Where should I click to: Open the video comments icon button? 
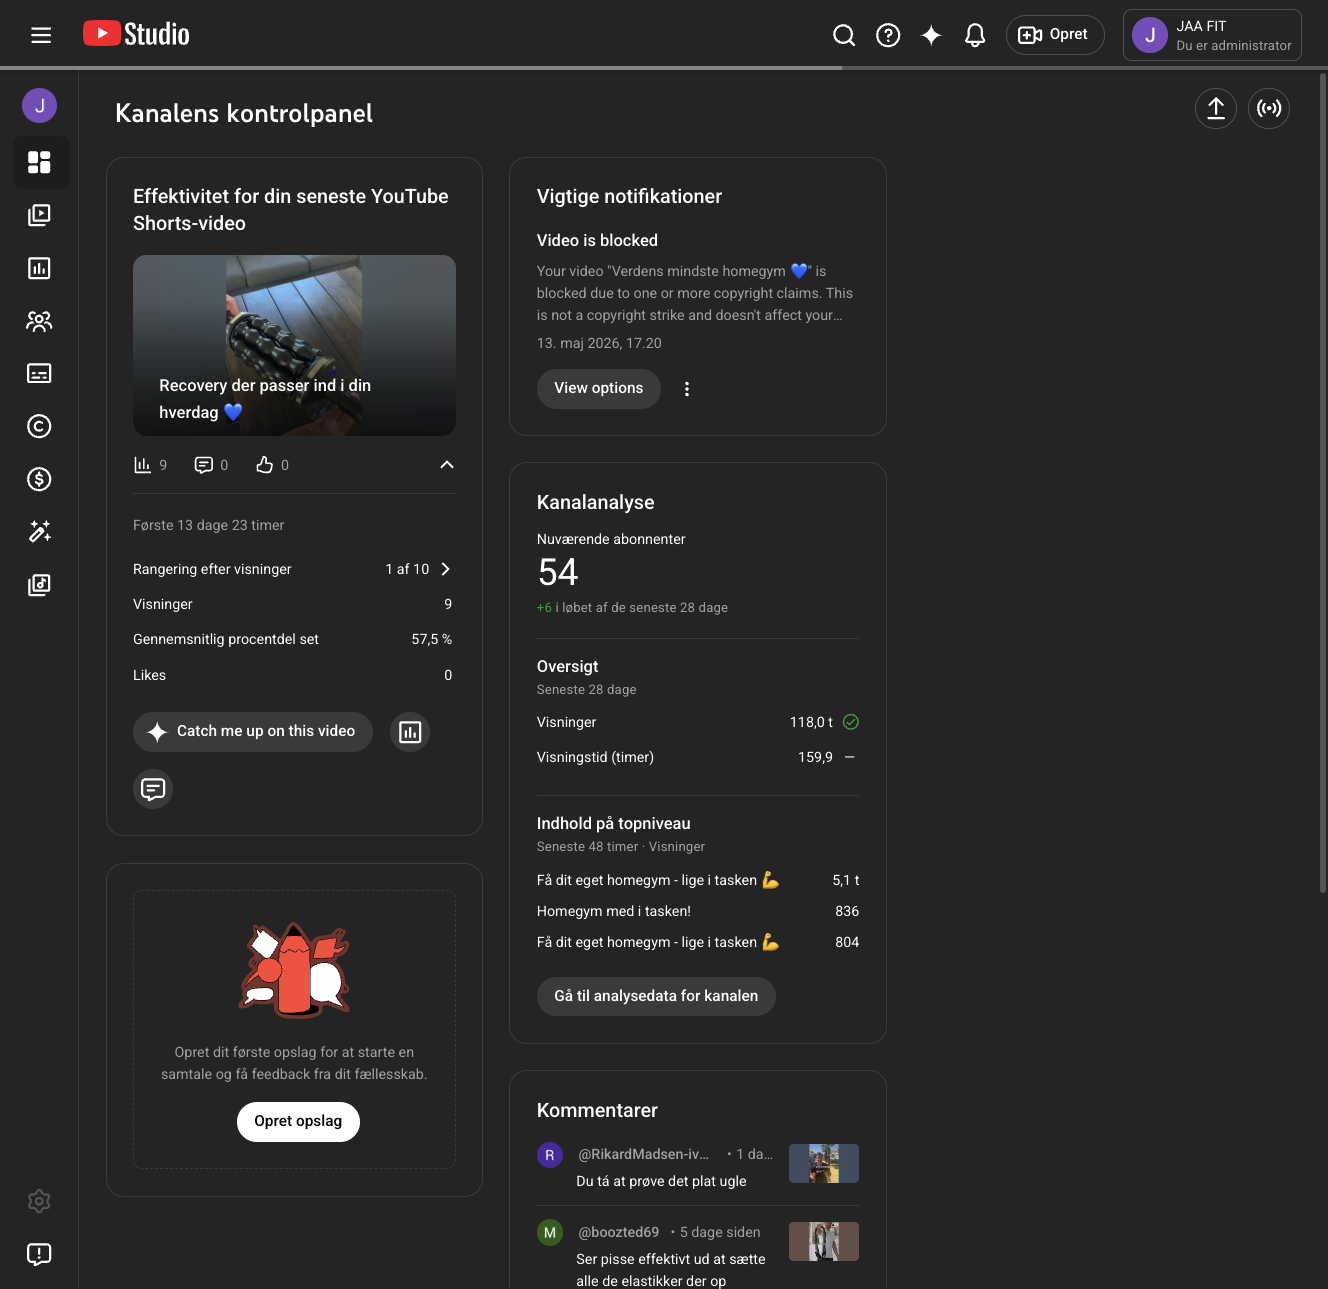[x=153, y=789]
